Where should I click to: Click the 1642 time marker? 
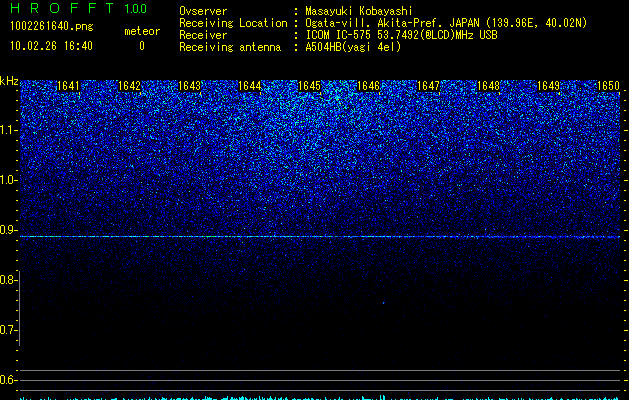click(x=129, y=86)
